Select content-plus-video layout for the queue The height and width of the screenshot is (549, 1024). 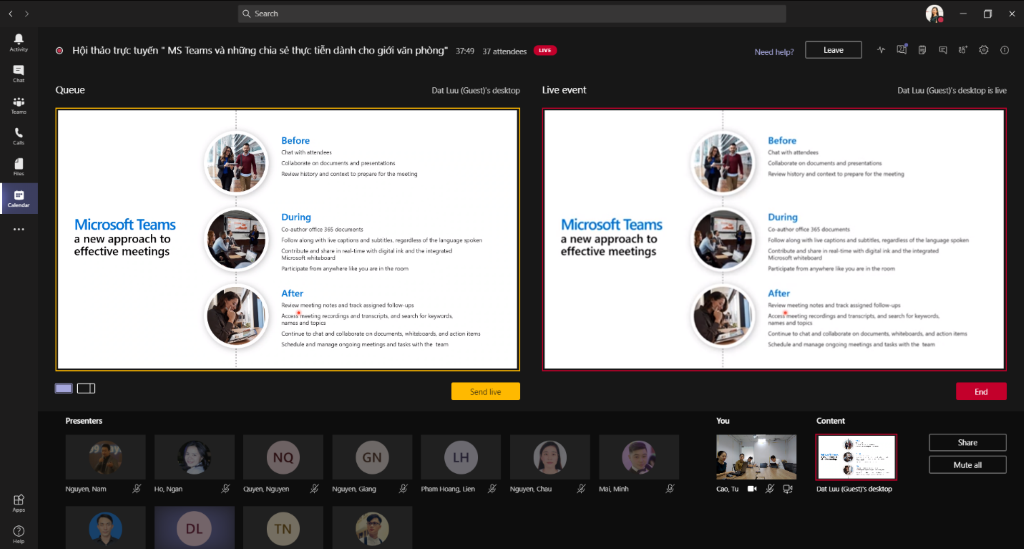pos(86,388)
